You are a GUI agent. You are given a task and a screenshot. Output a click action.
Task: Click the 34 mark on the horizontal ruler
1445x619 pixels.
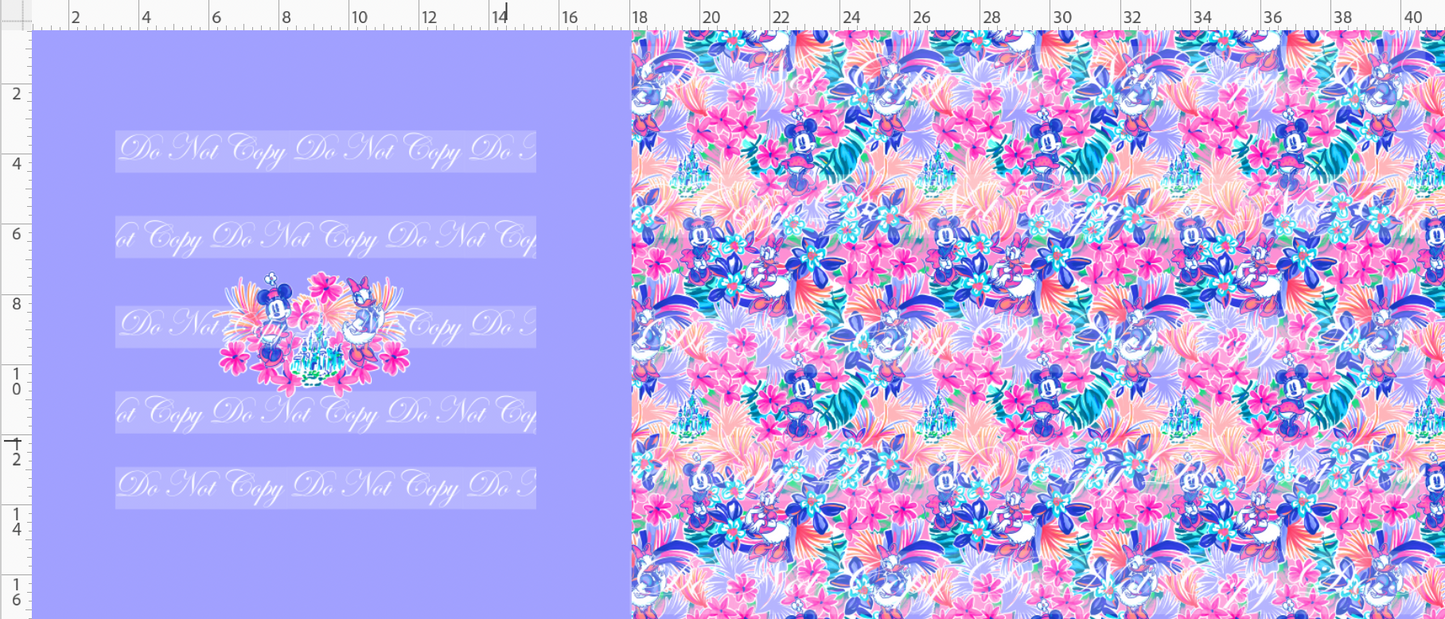pos(1202,17)
